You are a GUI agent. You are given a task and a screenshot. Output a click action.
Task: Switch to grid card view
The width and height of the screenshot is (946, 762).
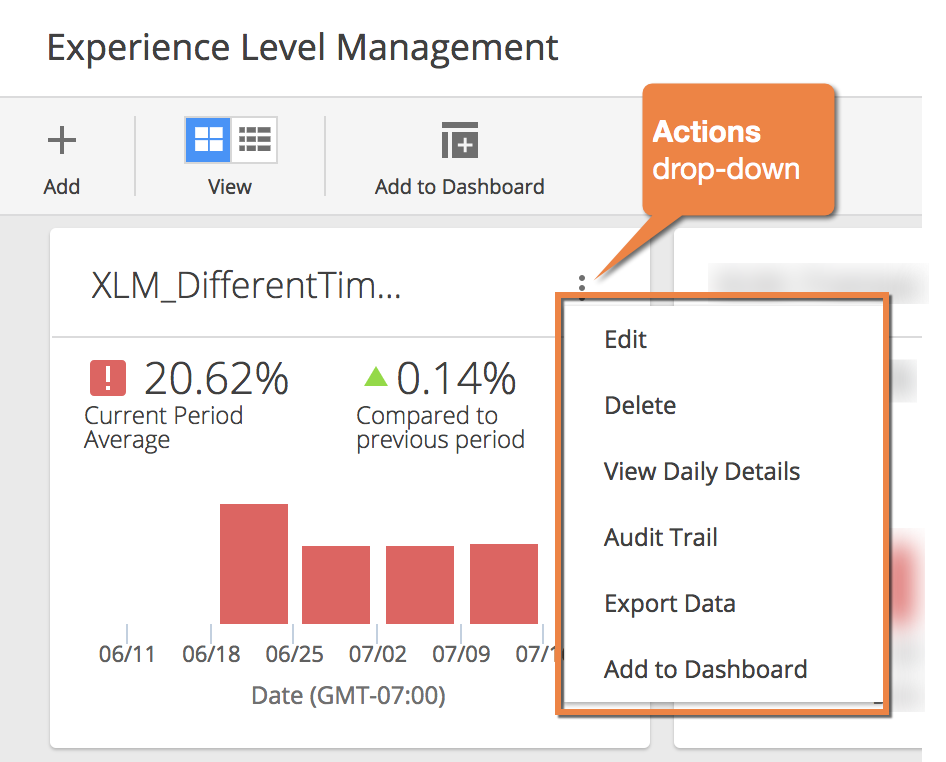coord(208,140)
